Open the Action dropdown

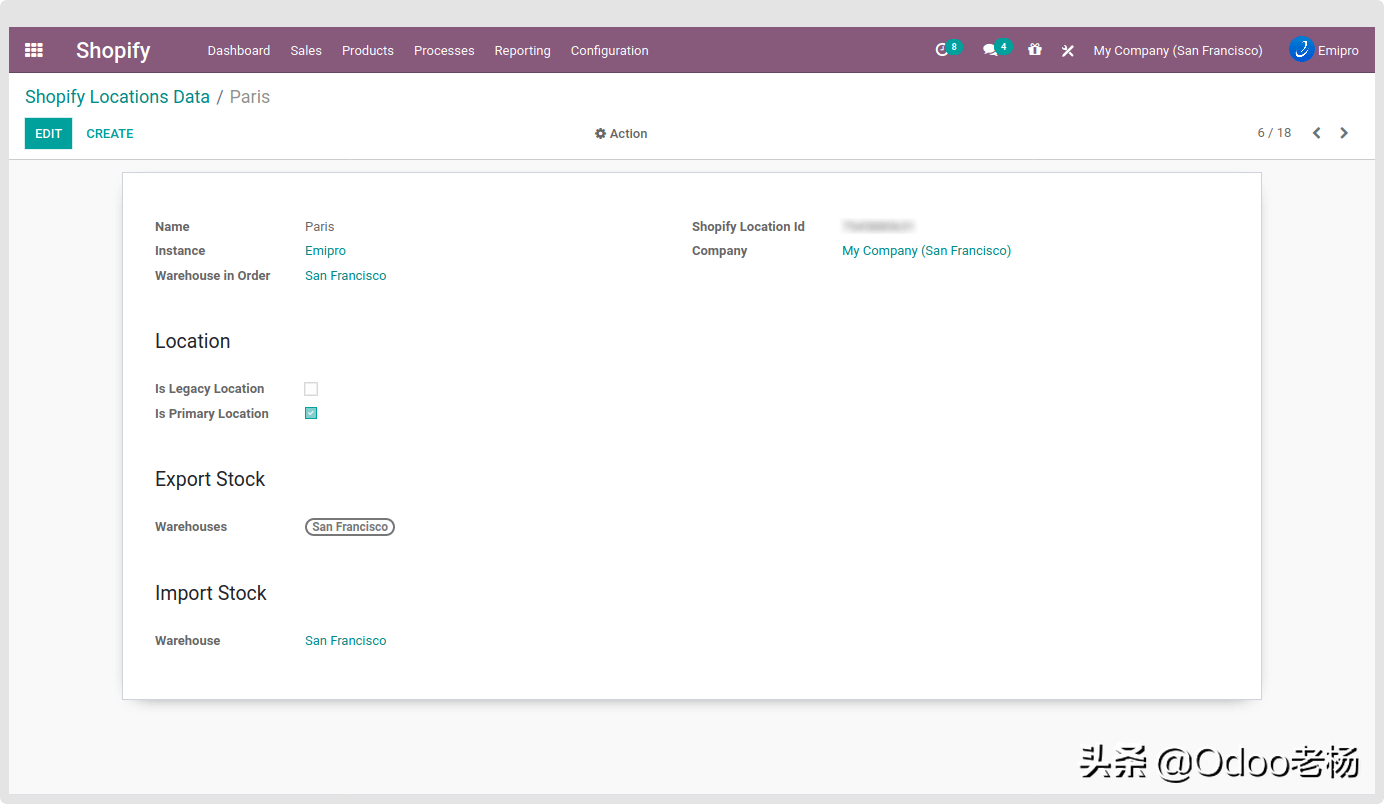621,134
